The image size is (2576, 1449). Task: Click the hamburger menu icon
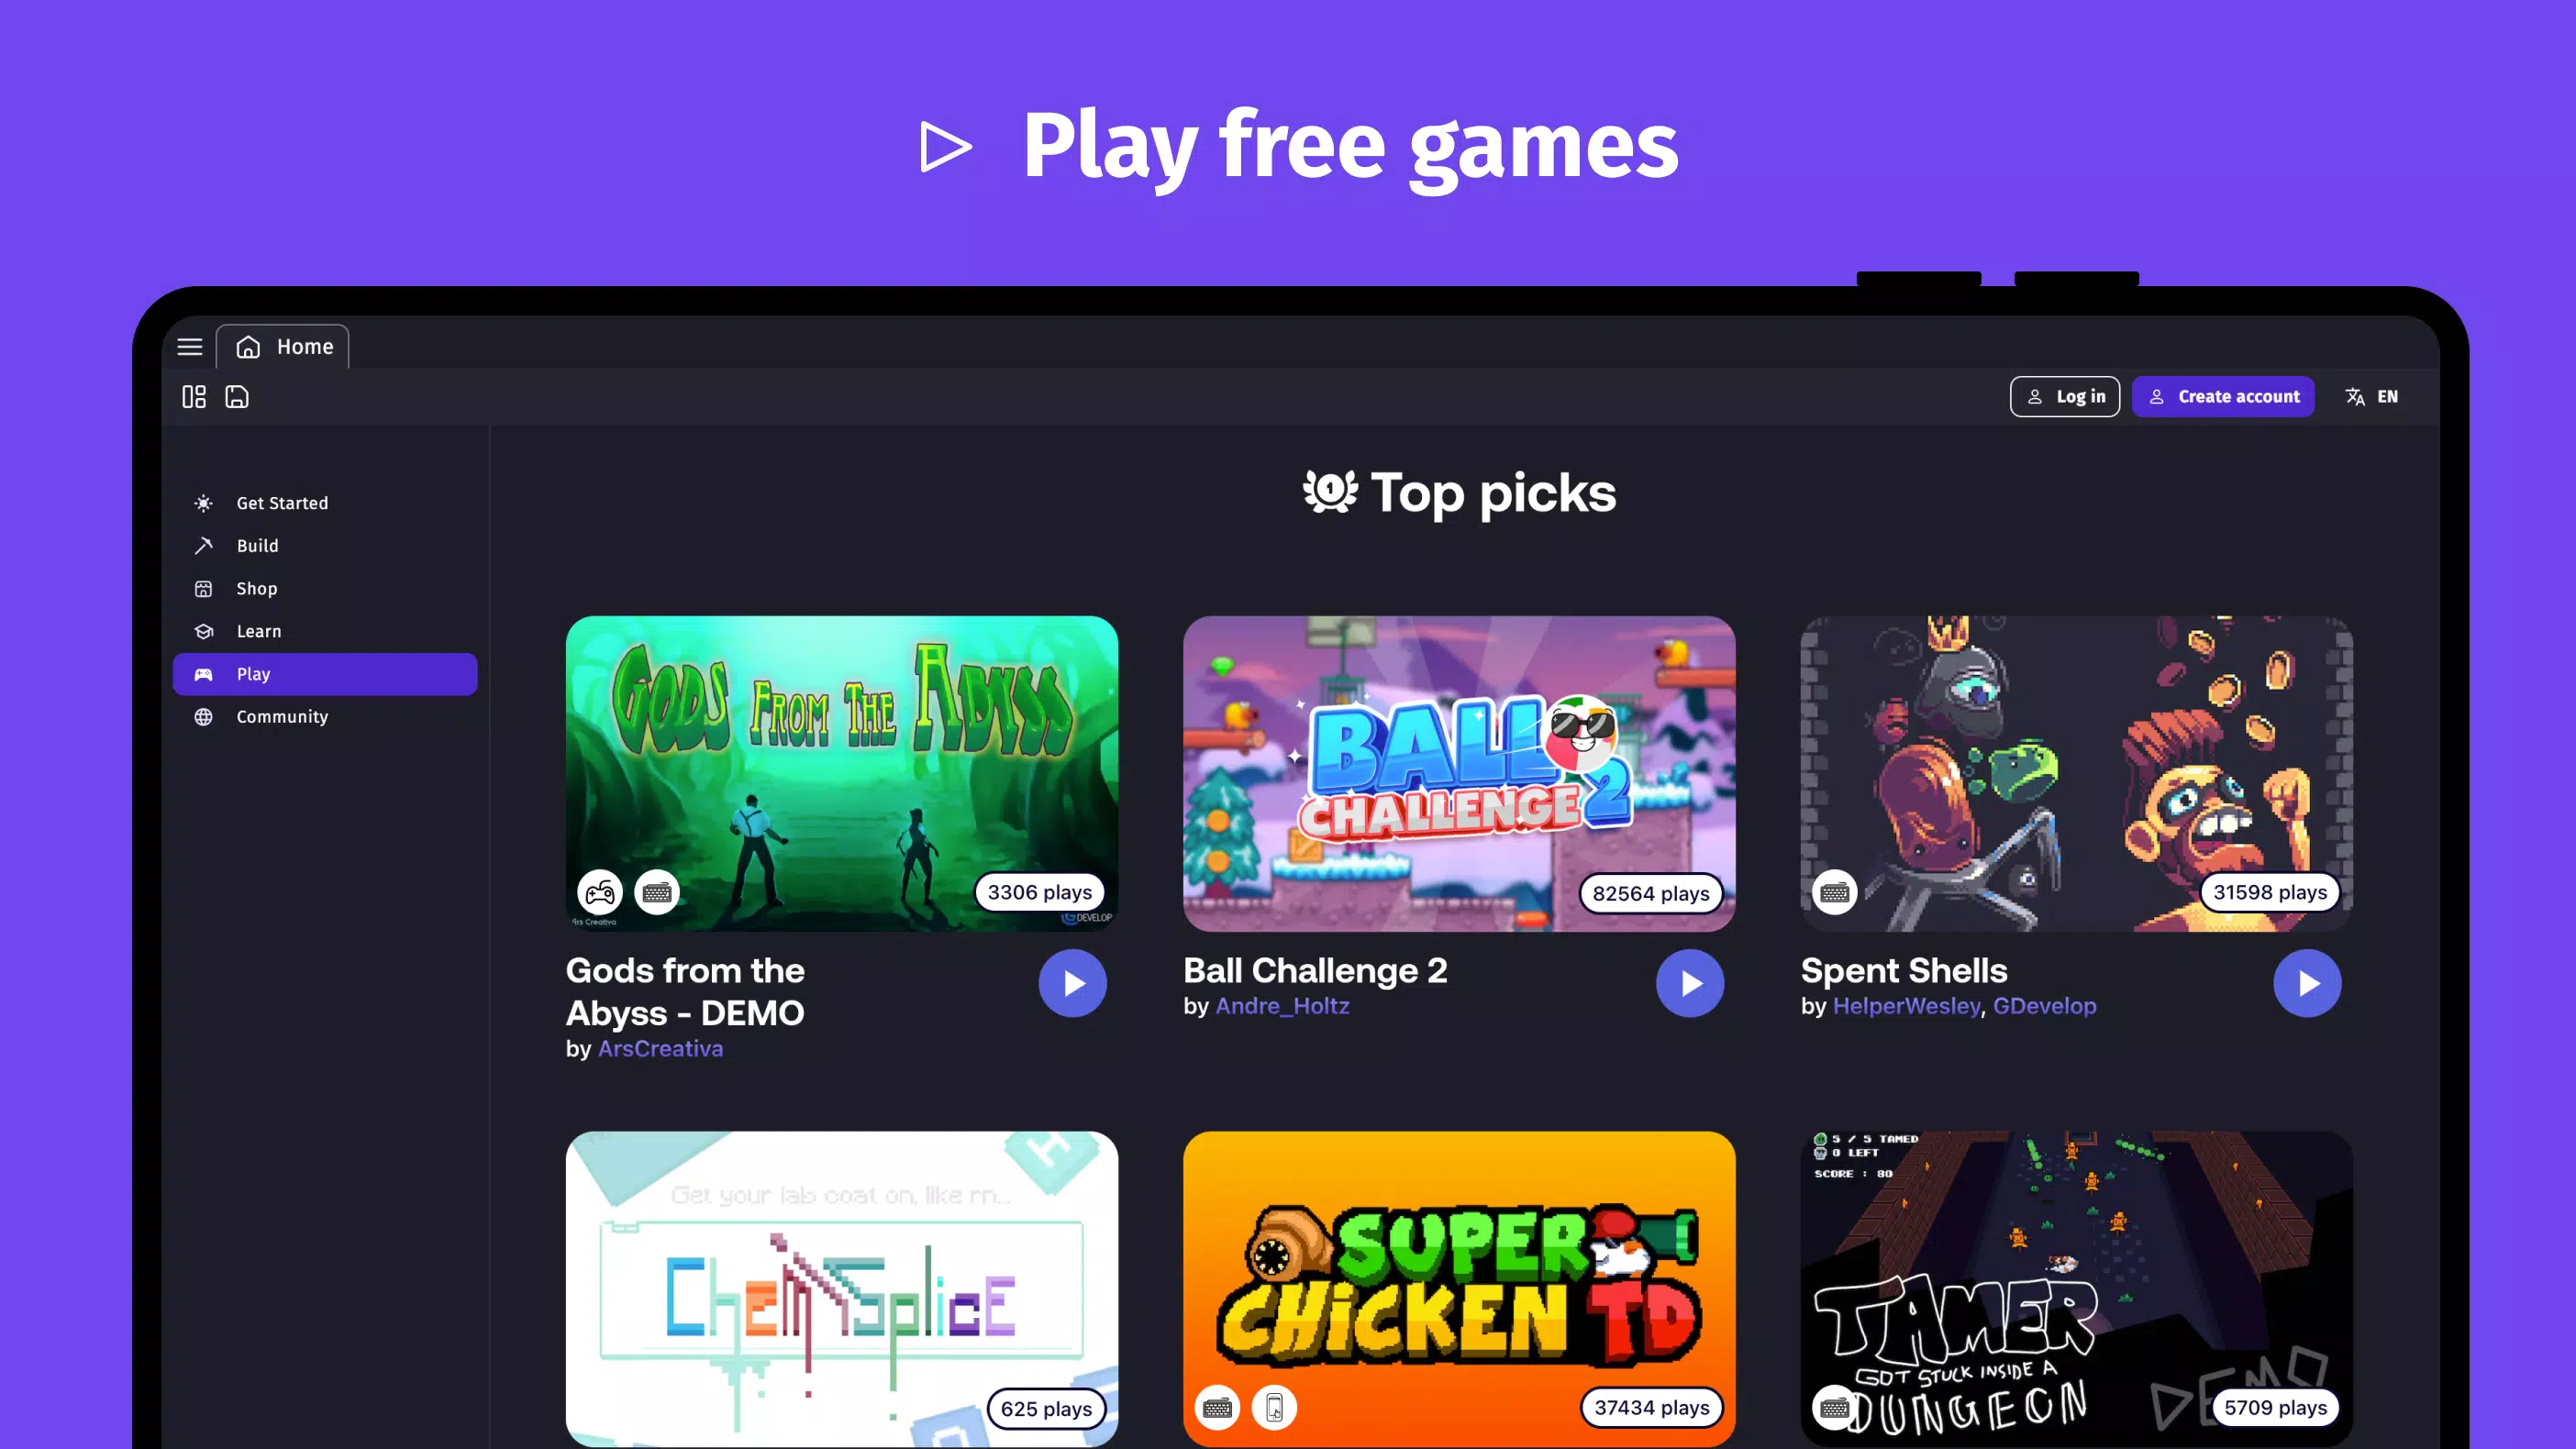[189, 347]
